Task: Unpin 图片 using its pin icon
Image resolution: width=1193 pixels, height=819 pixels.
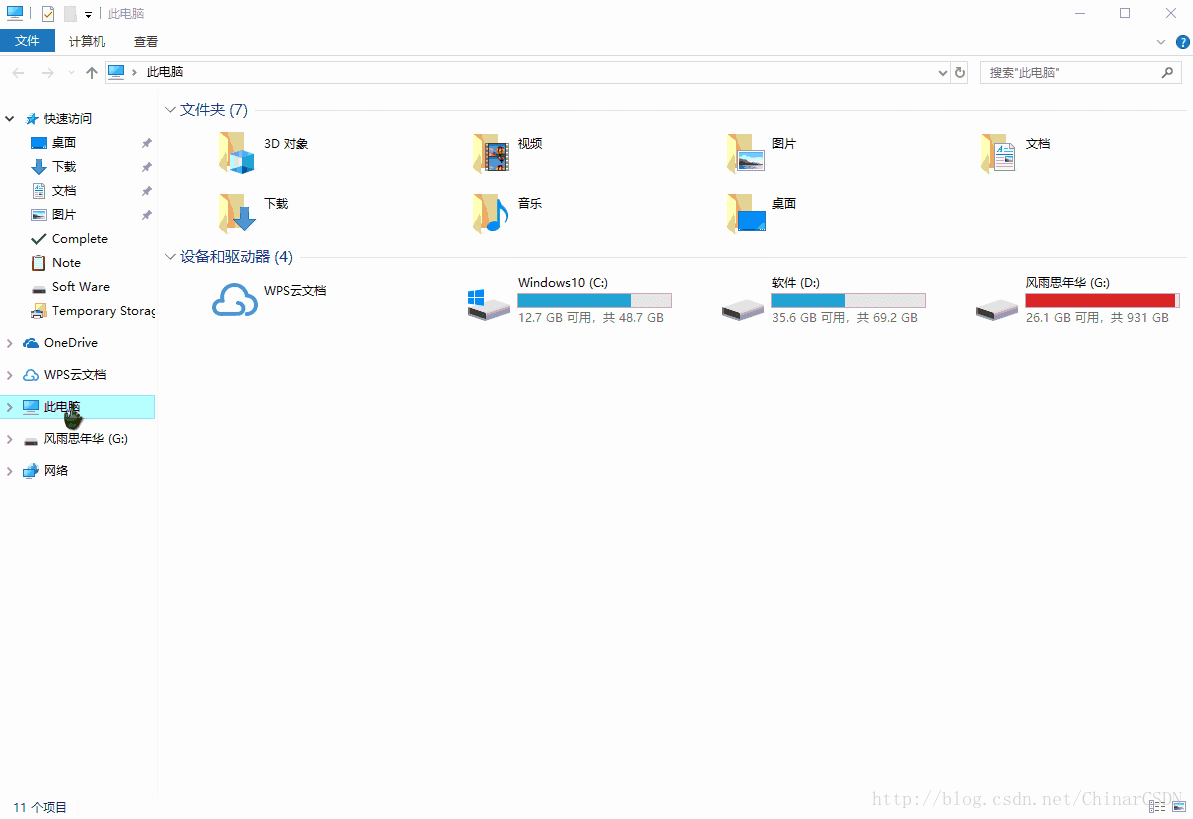Action: pos(147,215)
